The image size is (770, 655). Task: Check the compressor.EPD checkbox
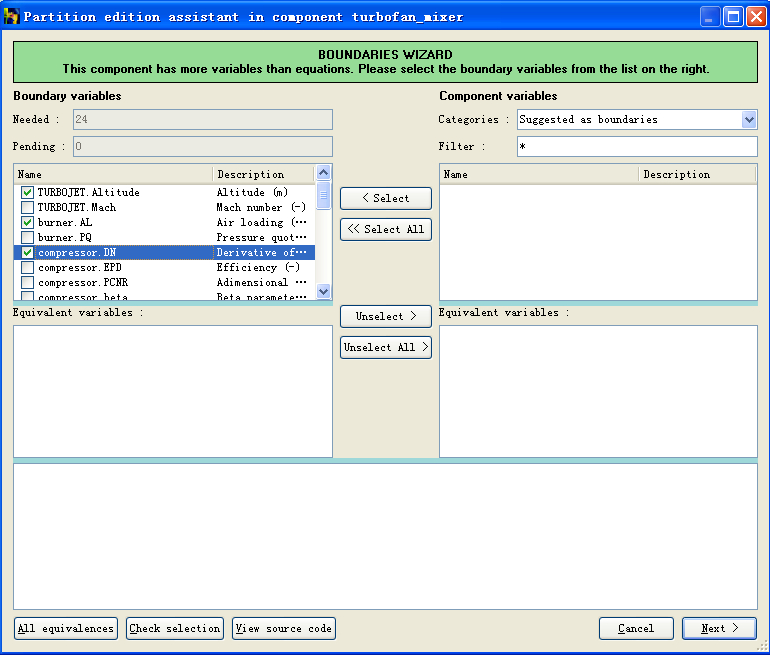[x=28, y=268]
